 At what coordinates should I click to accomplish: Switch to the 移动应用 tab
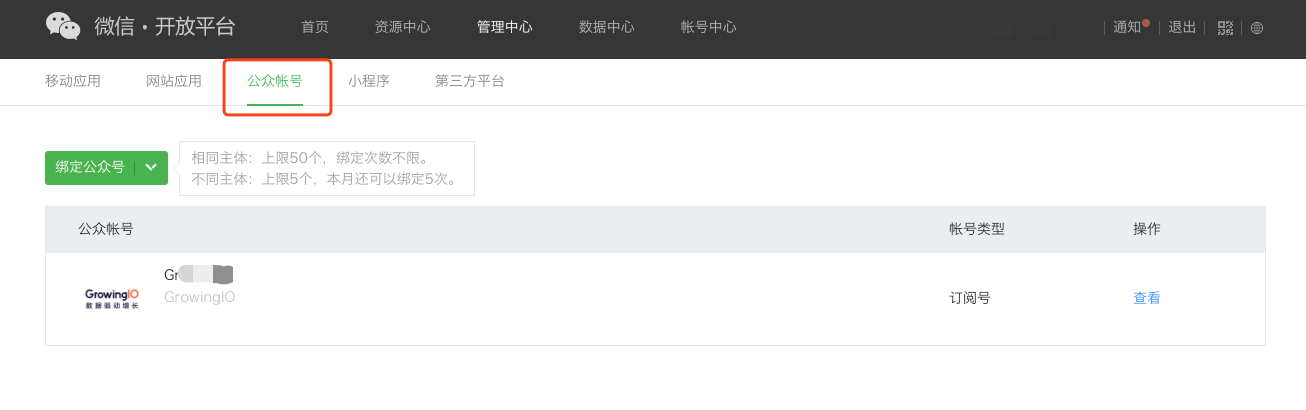point(73,81)
